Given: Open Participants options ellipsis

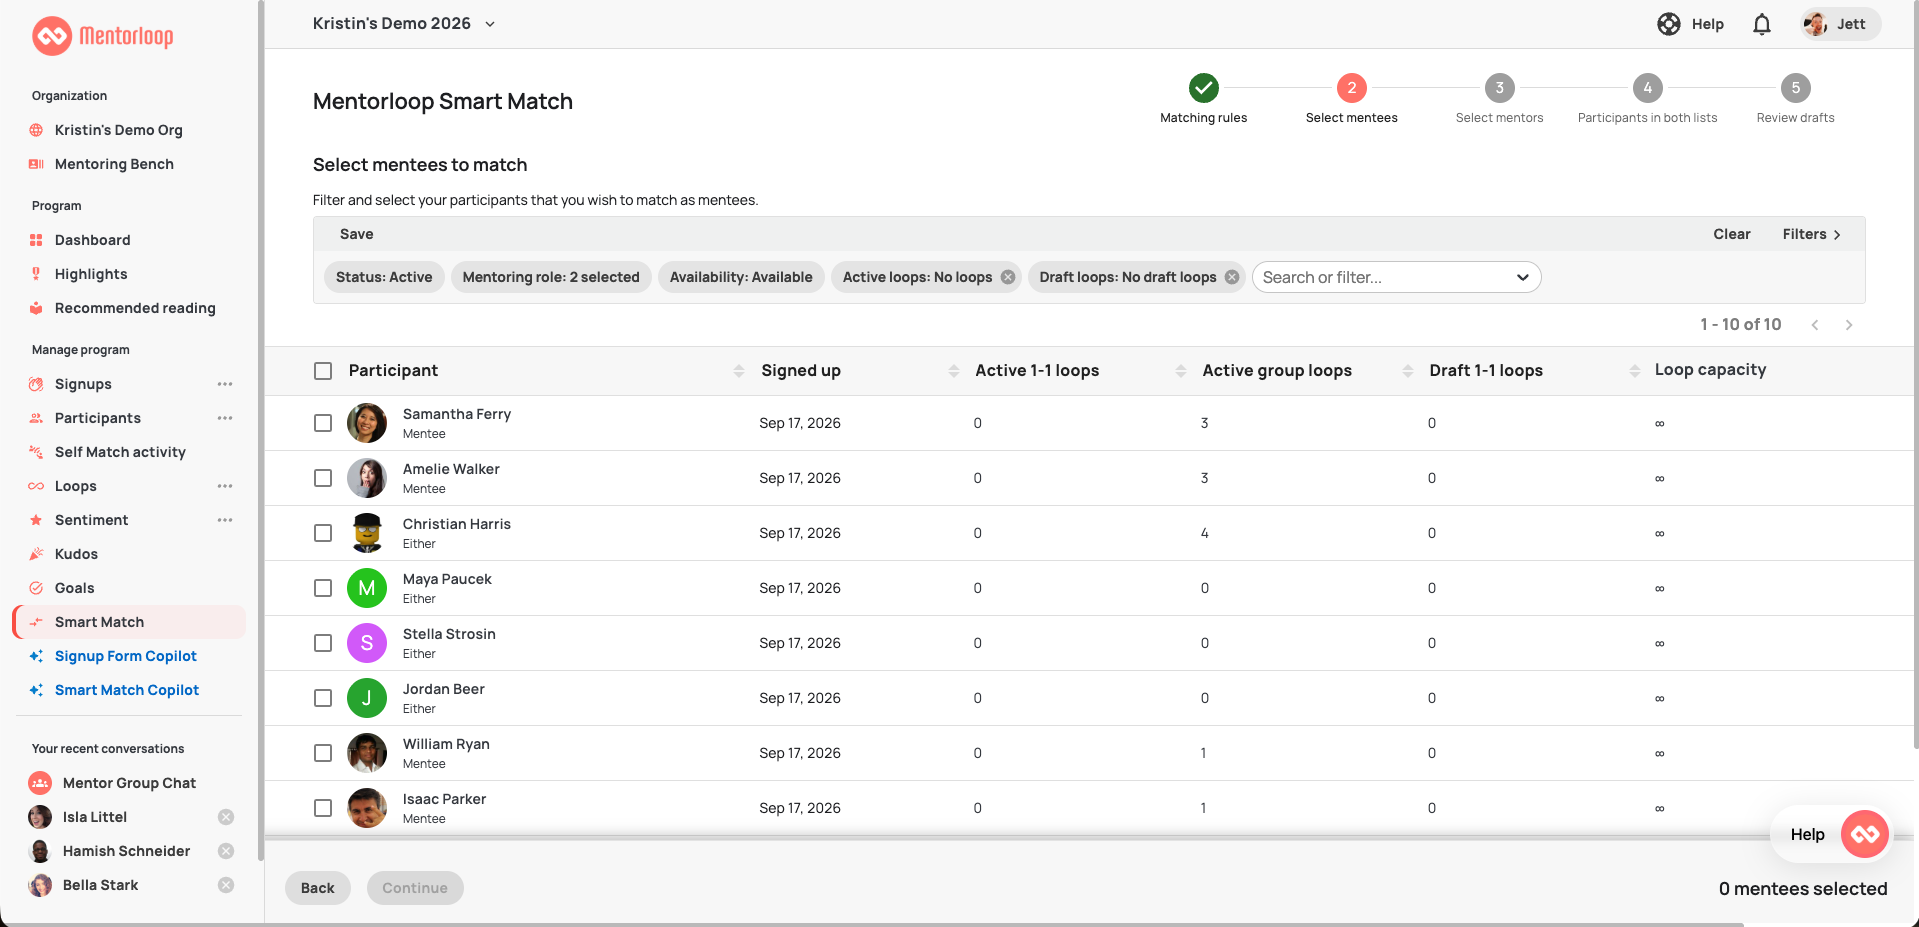Looking at the screenshot, I should [225, 418].
